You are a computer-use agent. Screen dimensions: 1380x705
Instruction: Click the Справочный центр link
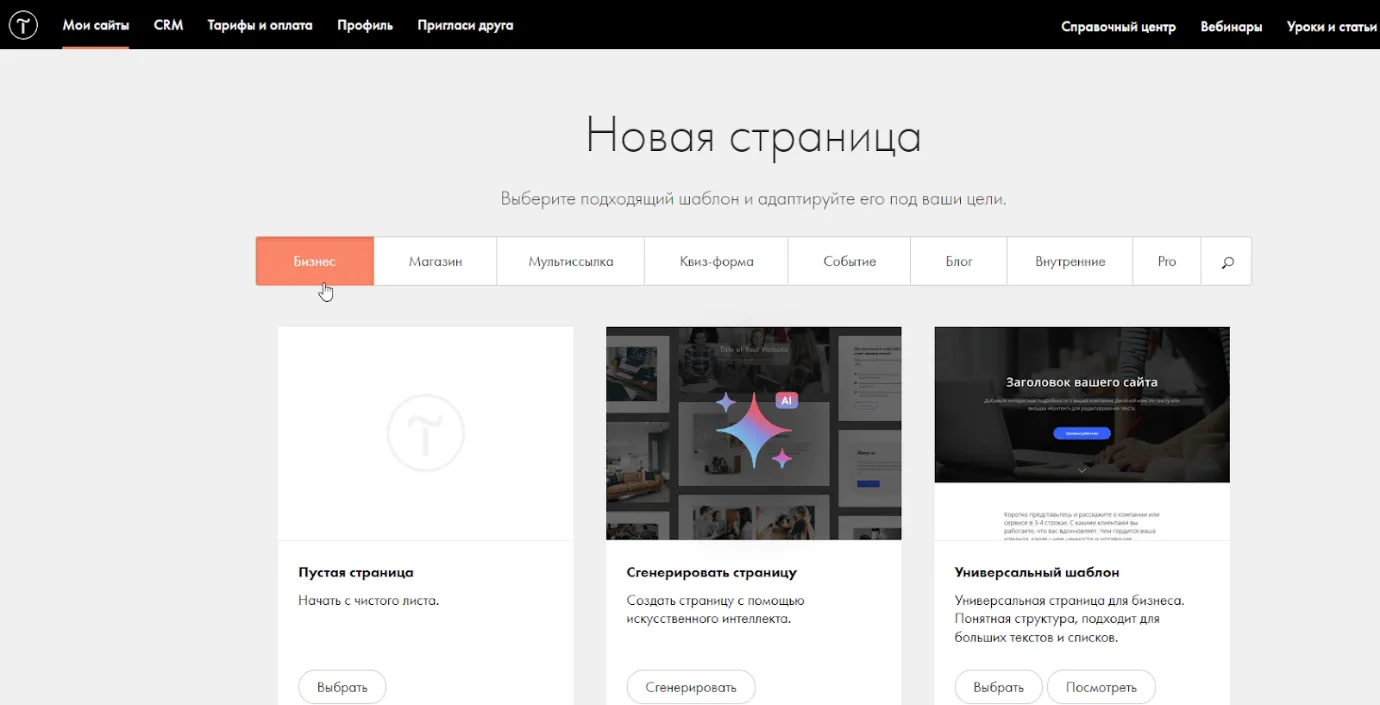coord(1118,27)
